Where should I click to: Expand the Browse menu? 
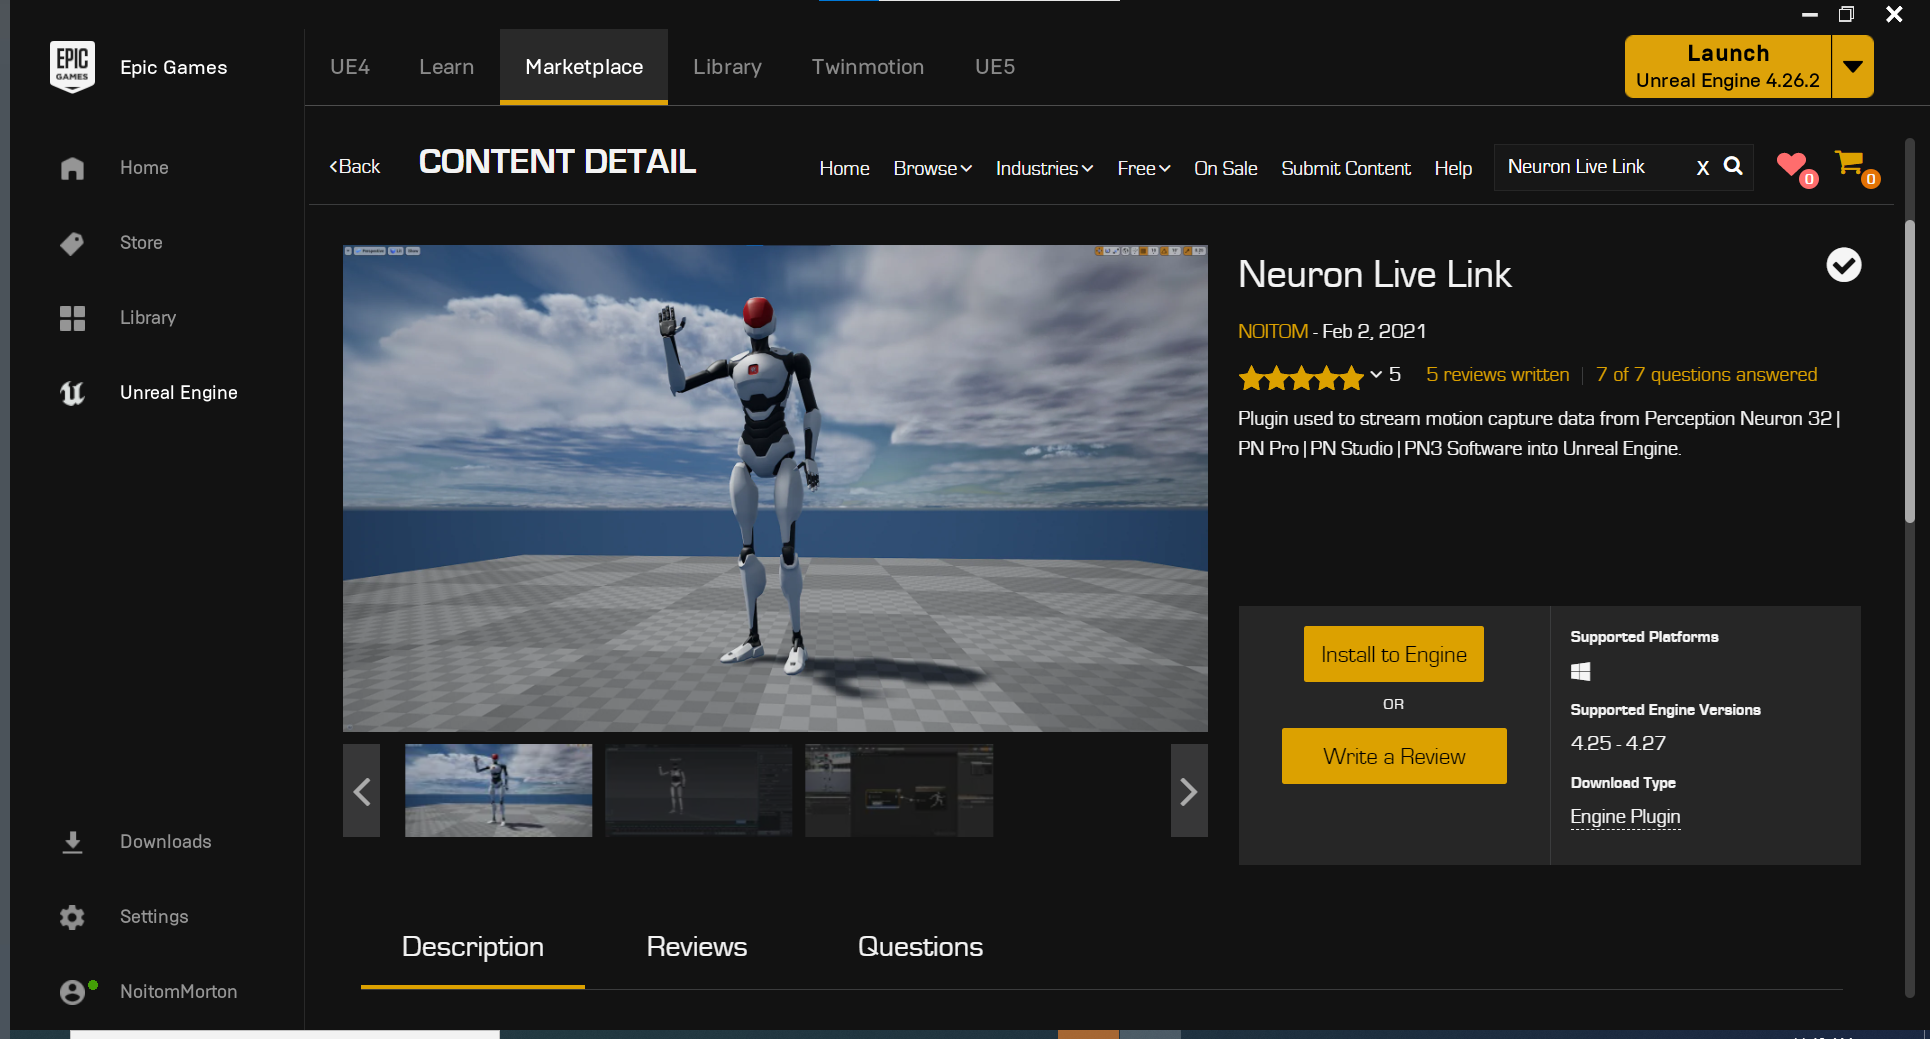tap(932, 169)
